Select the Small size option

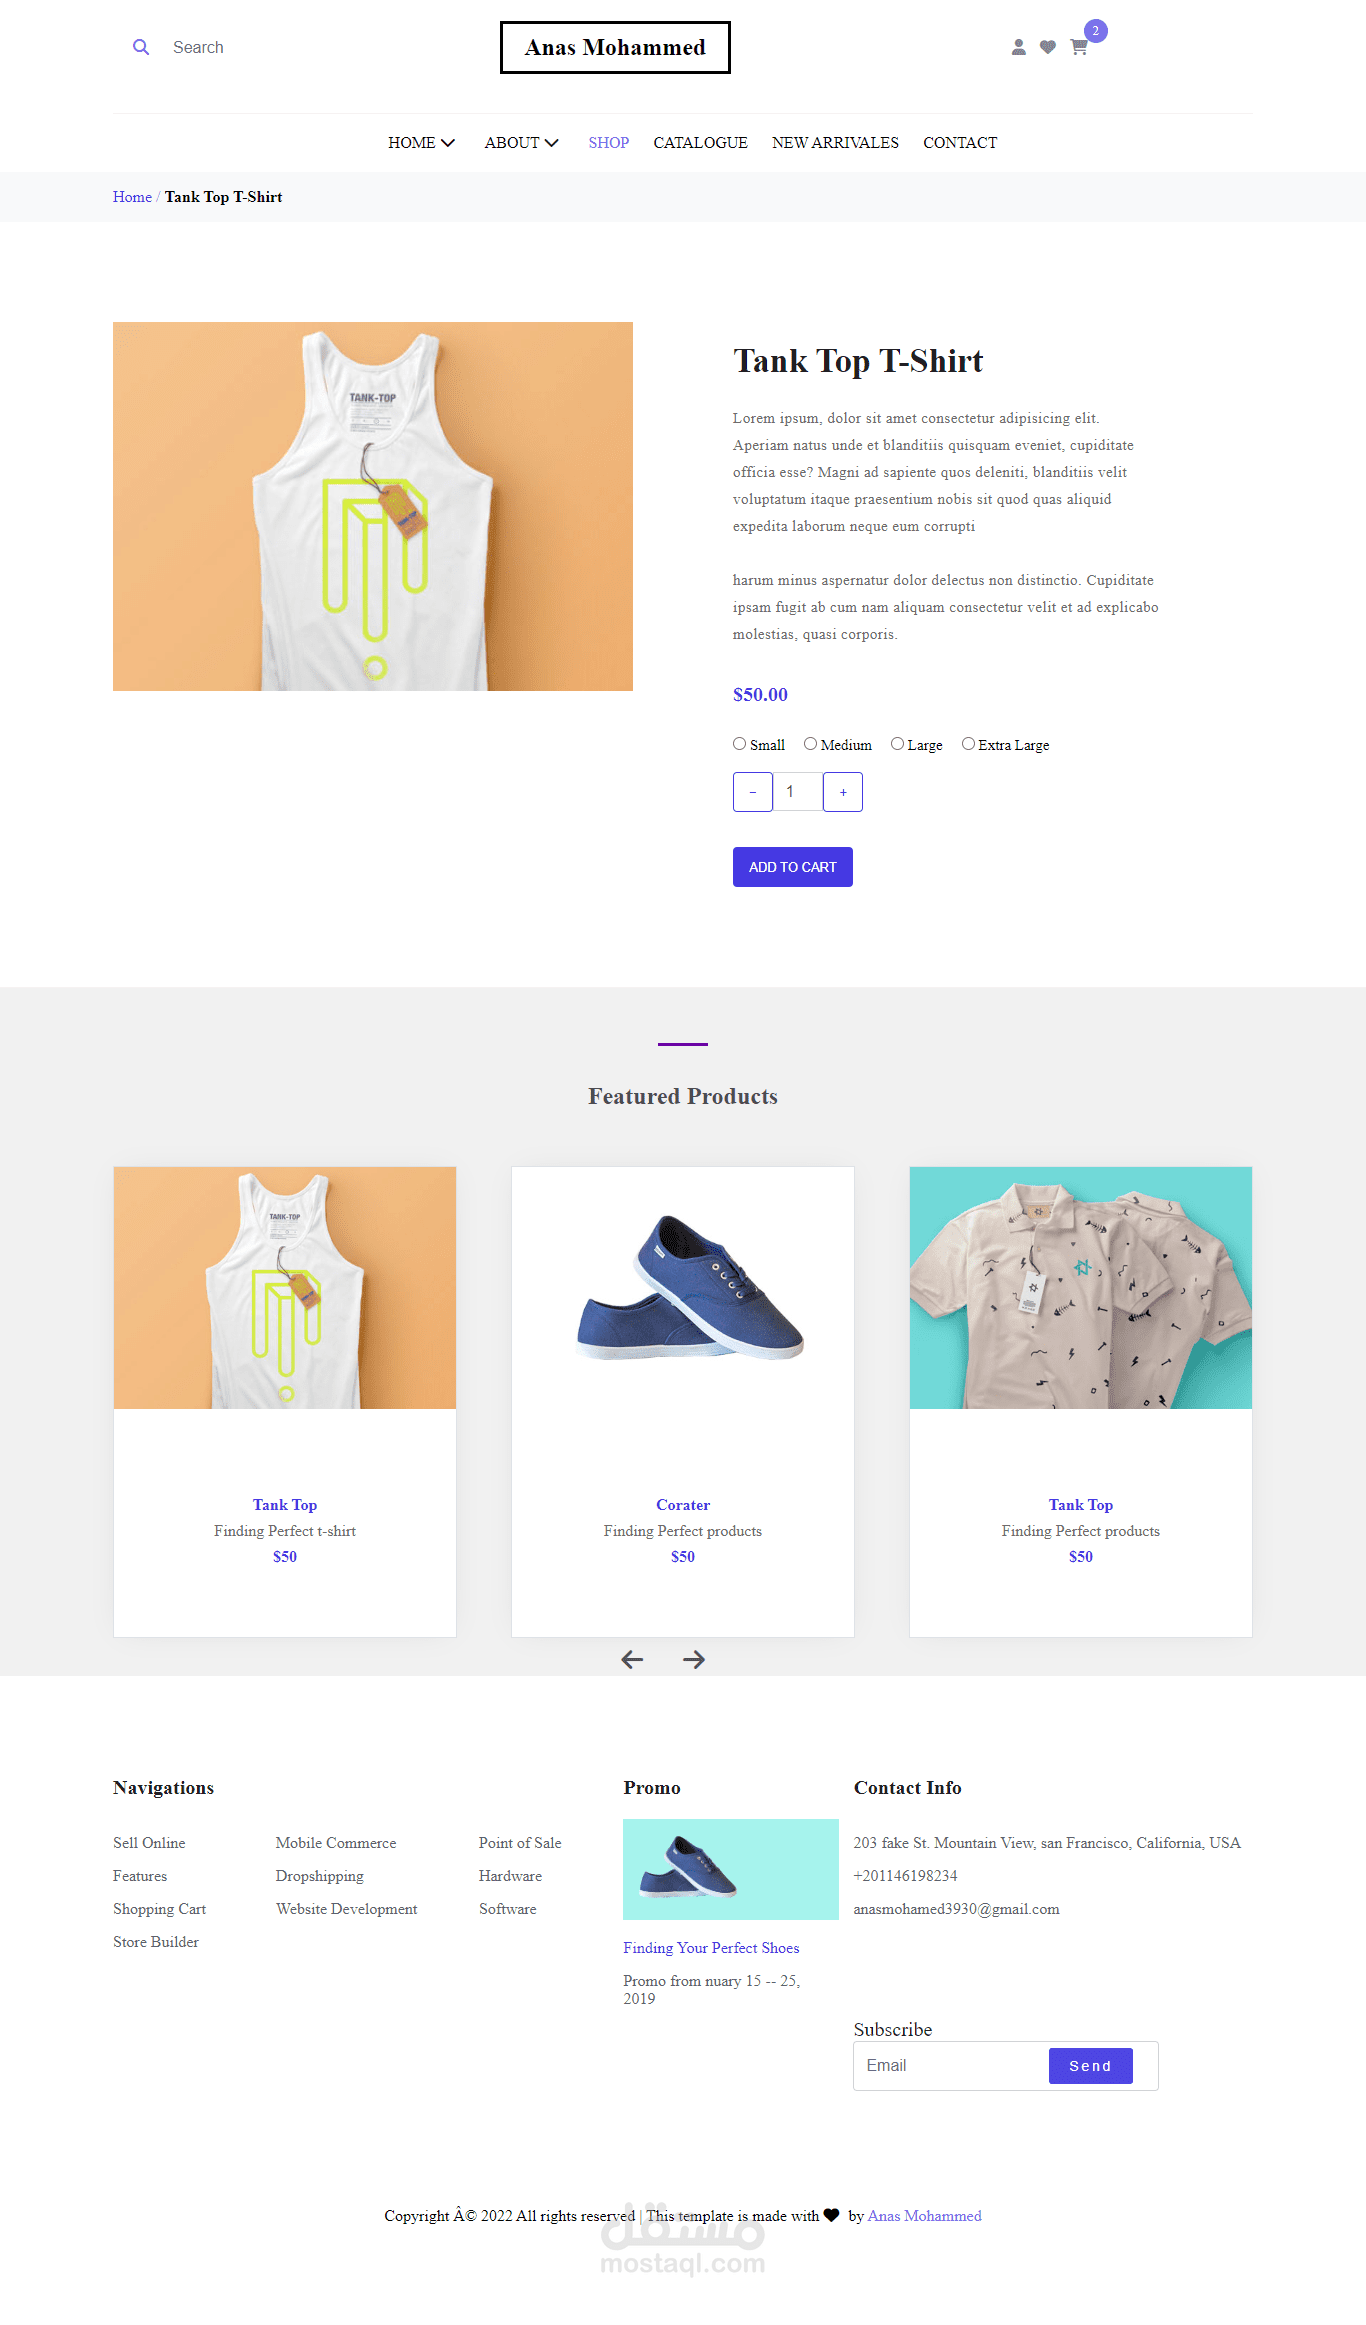point(740,744)
